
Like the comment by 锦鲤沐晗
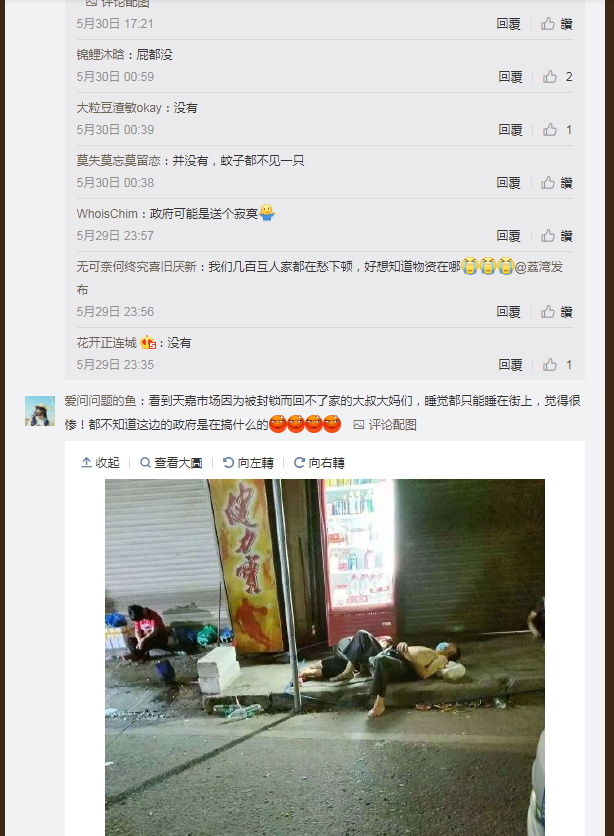(x=558, y=77)
